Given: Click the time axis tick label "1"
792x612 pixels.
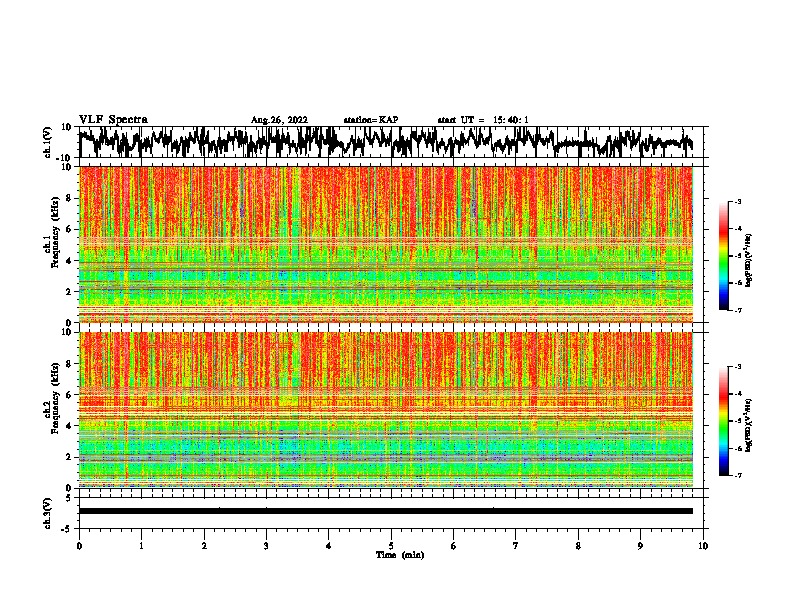Looking at the screenshot, I should point(141,546).
